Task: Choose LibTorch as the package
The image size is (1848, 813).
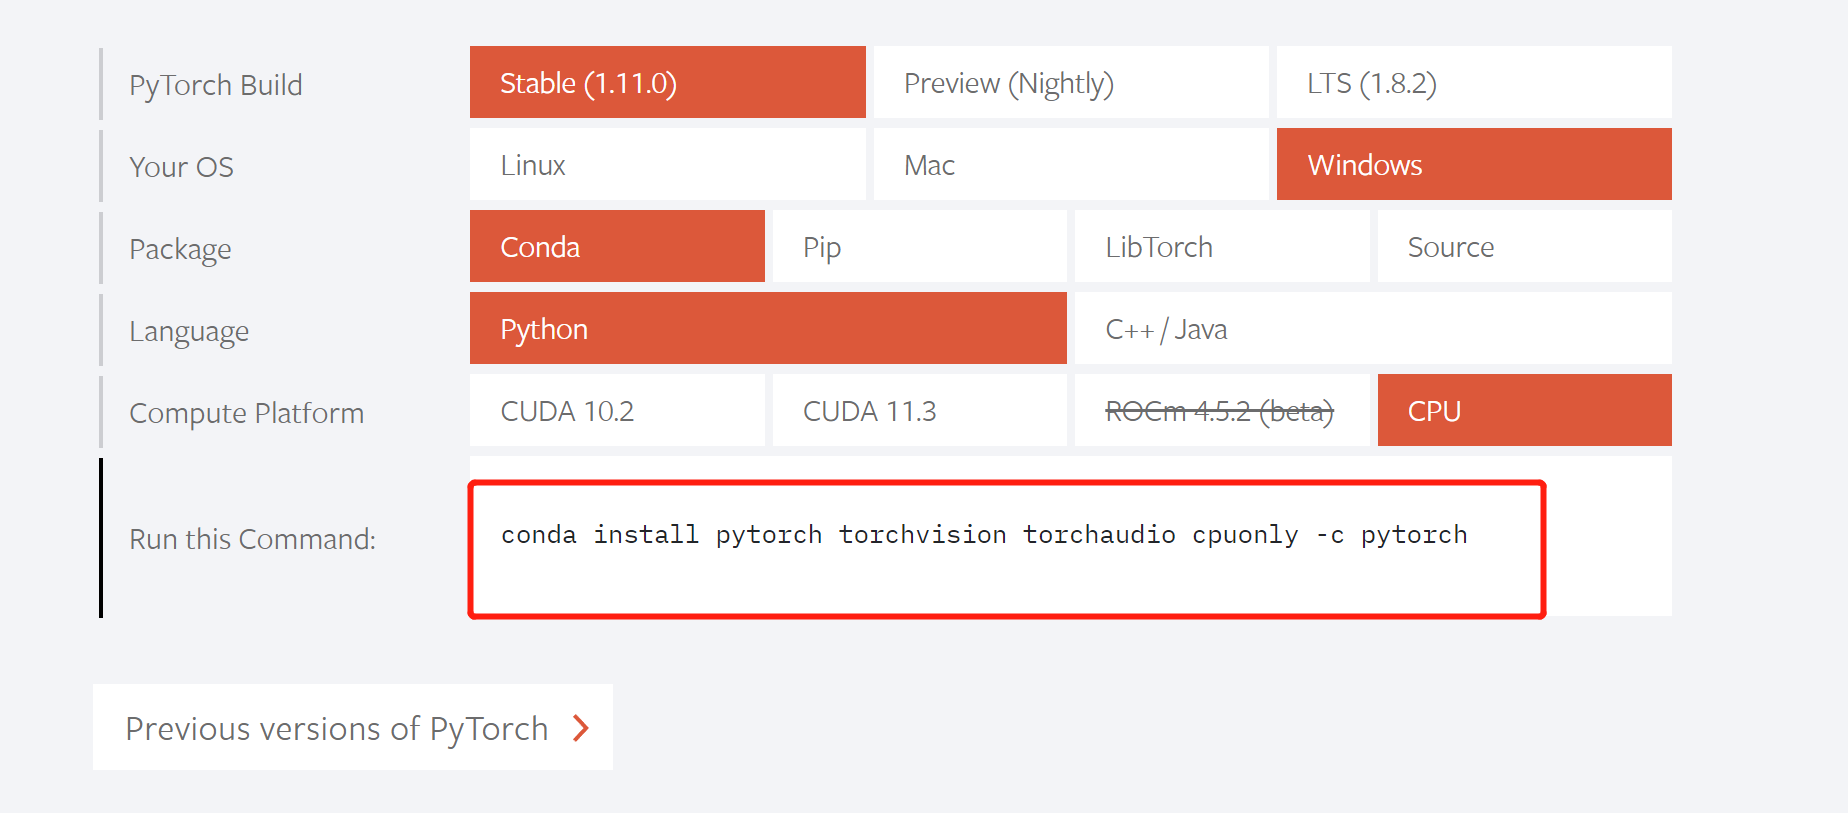Action: click(x=1221, y=246)
